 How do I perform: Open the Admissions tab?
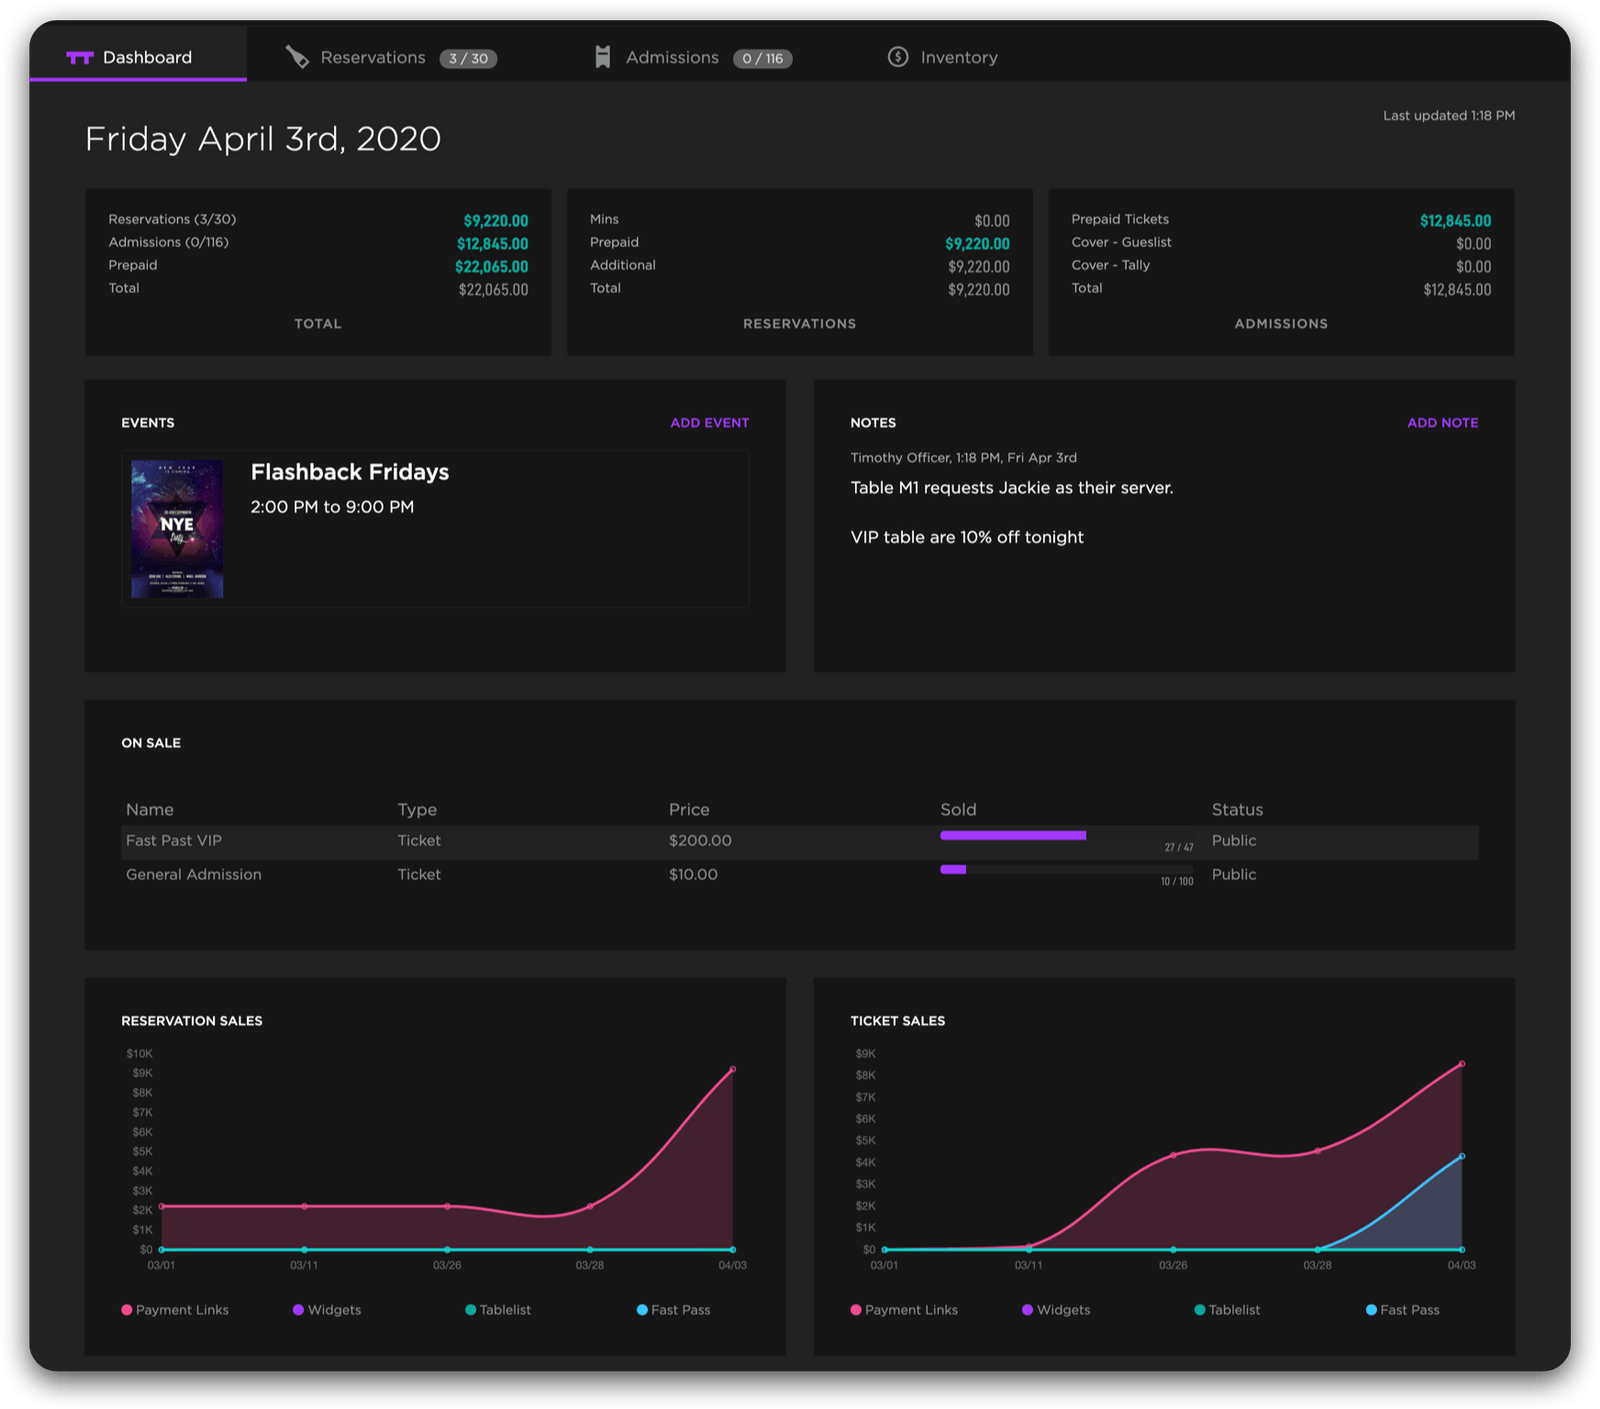click(671, 57)
